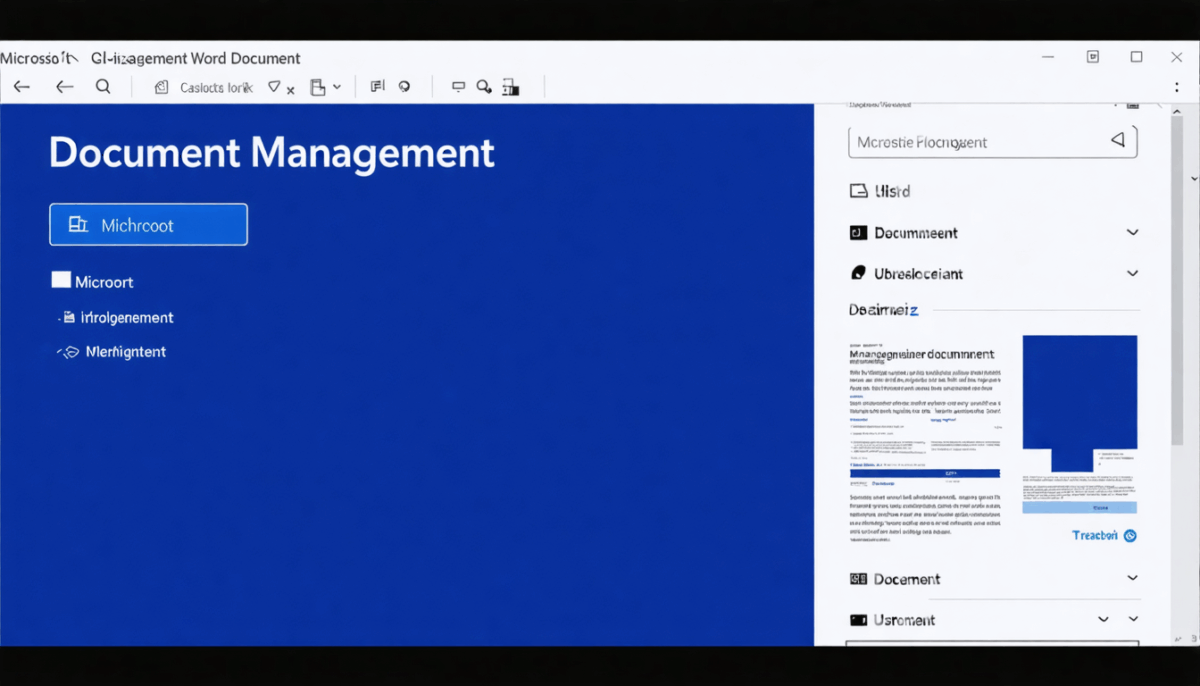
Task: Open the blue document preview thumbnail
Action: [1079, 404]
